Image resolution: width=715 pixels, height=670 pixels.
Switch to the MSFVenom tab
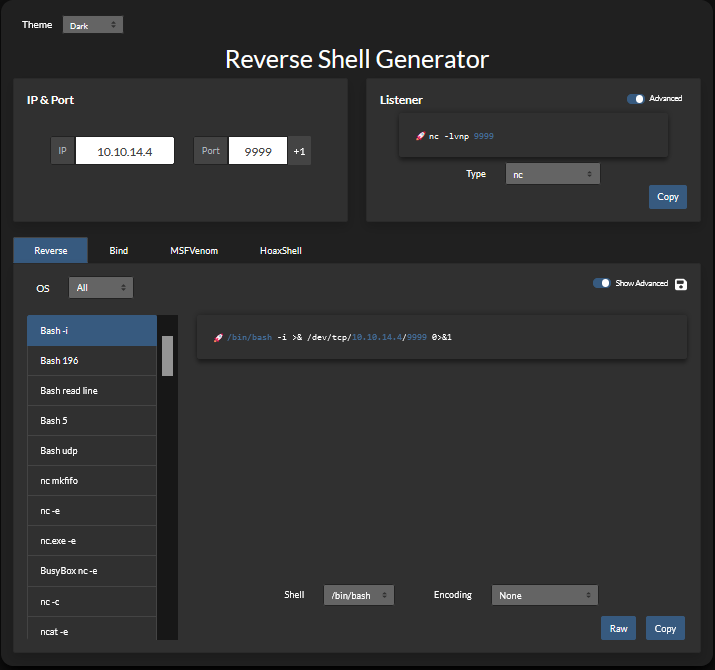194,250
